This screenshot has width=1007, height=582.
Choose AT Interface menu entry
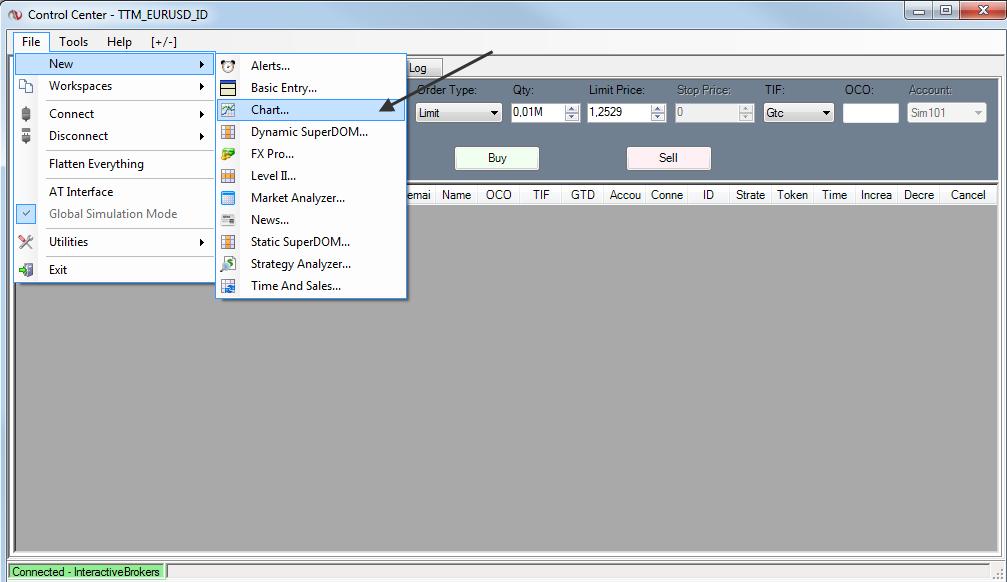pos(81,191)
